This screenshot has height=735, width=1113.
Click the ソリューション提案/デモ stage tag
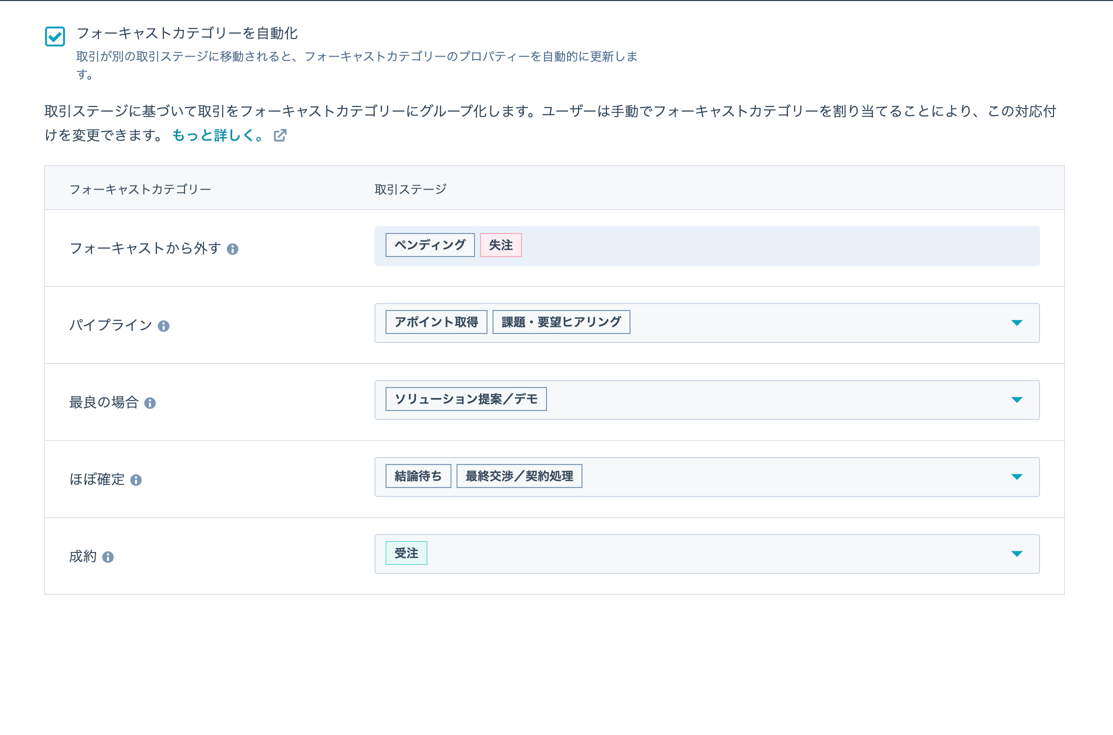466,399
